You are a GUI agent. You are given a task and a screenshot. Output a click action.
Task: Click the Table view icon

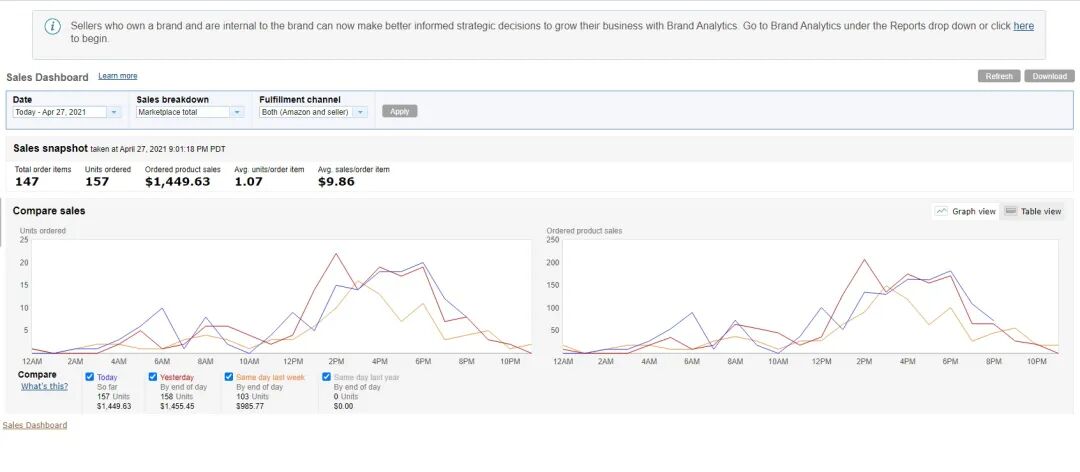1010,212
